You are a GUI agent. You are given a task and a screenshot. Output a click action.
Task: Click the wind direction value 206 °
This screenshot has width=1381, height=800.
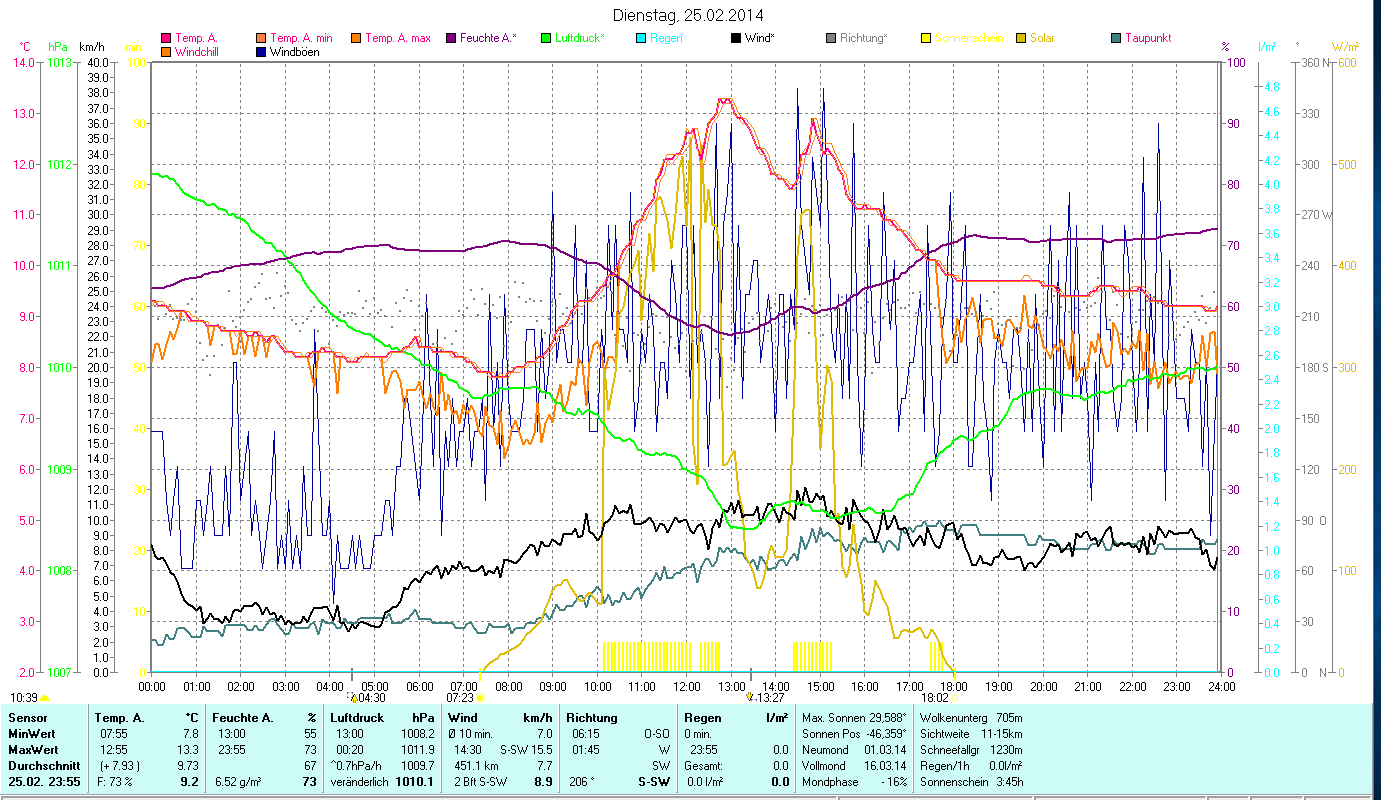(583, 782)
